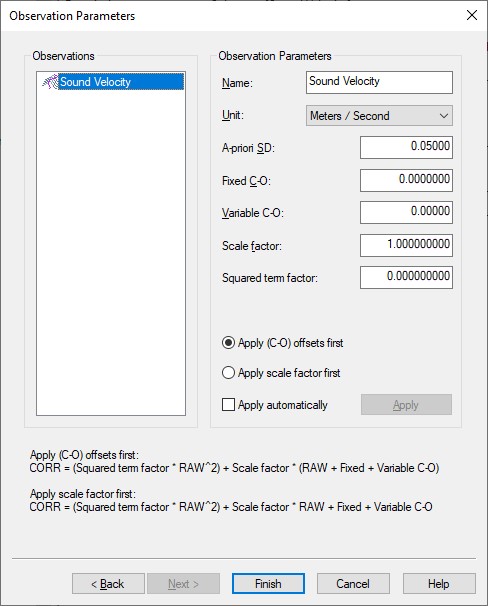This screenshot has height=606, width=488.
Task: Click the formula line ending with RAW + Fixed + Variable C-O
Action: [x=231, y=507]
